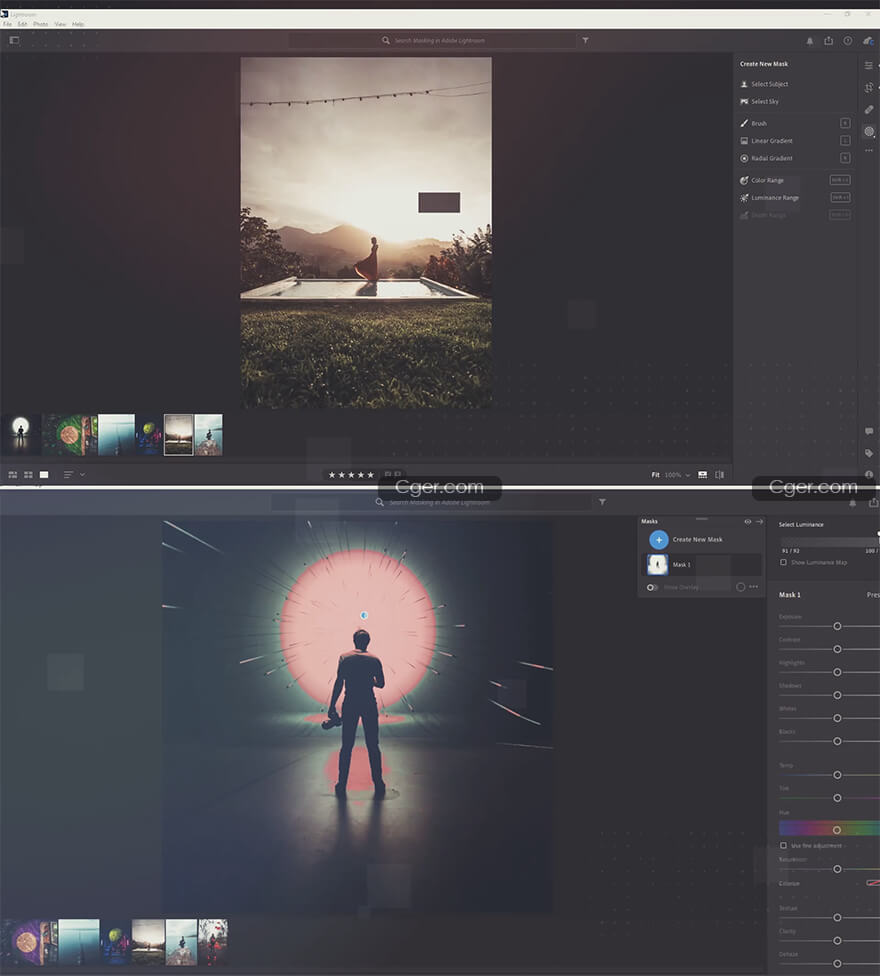Pick the Brush mask tool
Image resolution: width=880 pixels, height=976 pixels.
pos(754,123)
